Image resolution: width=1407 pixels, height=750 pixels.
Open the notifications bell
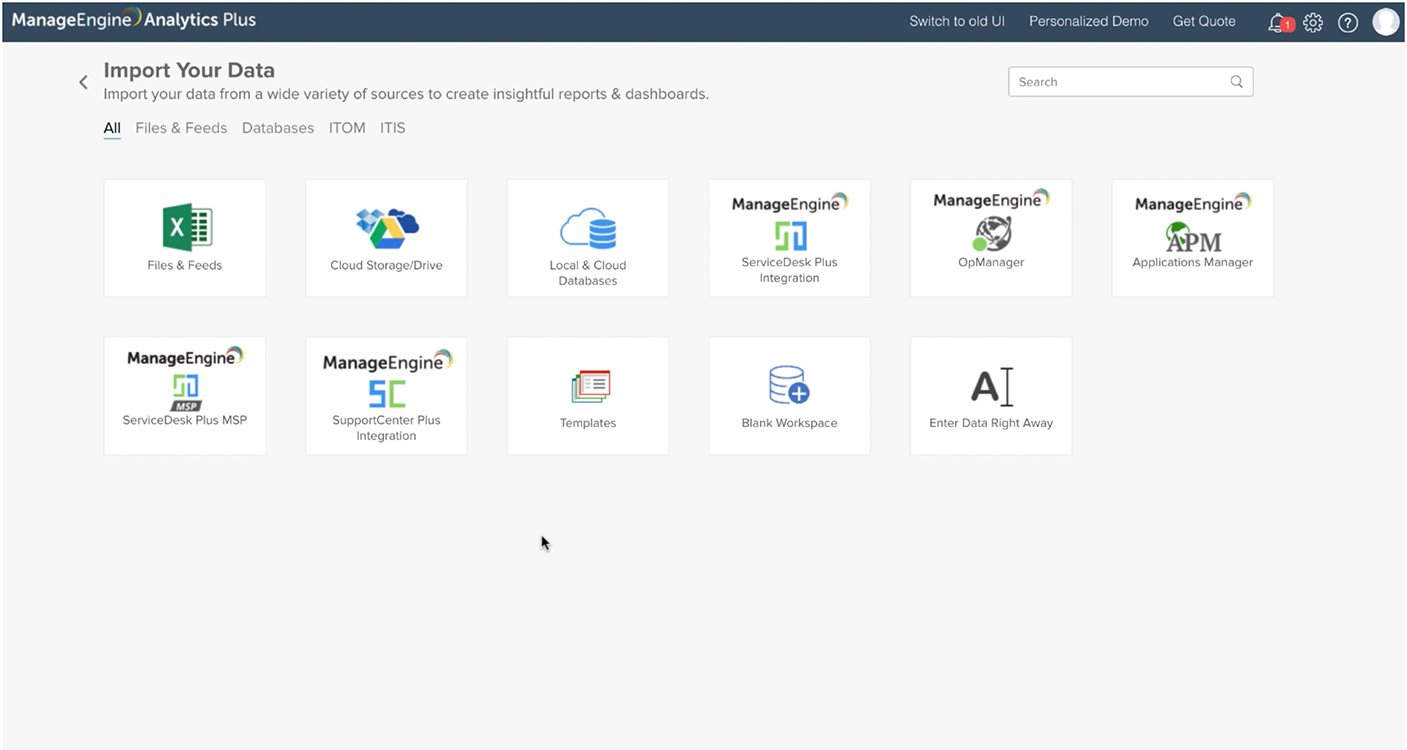(x=1279, y=22)
